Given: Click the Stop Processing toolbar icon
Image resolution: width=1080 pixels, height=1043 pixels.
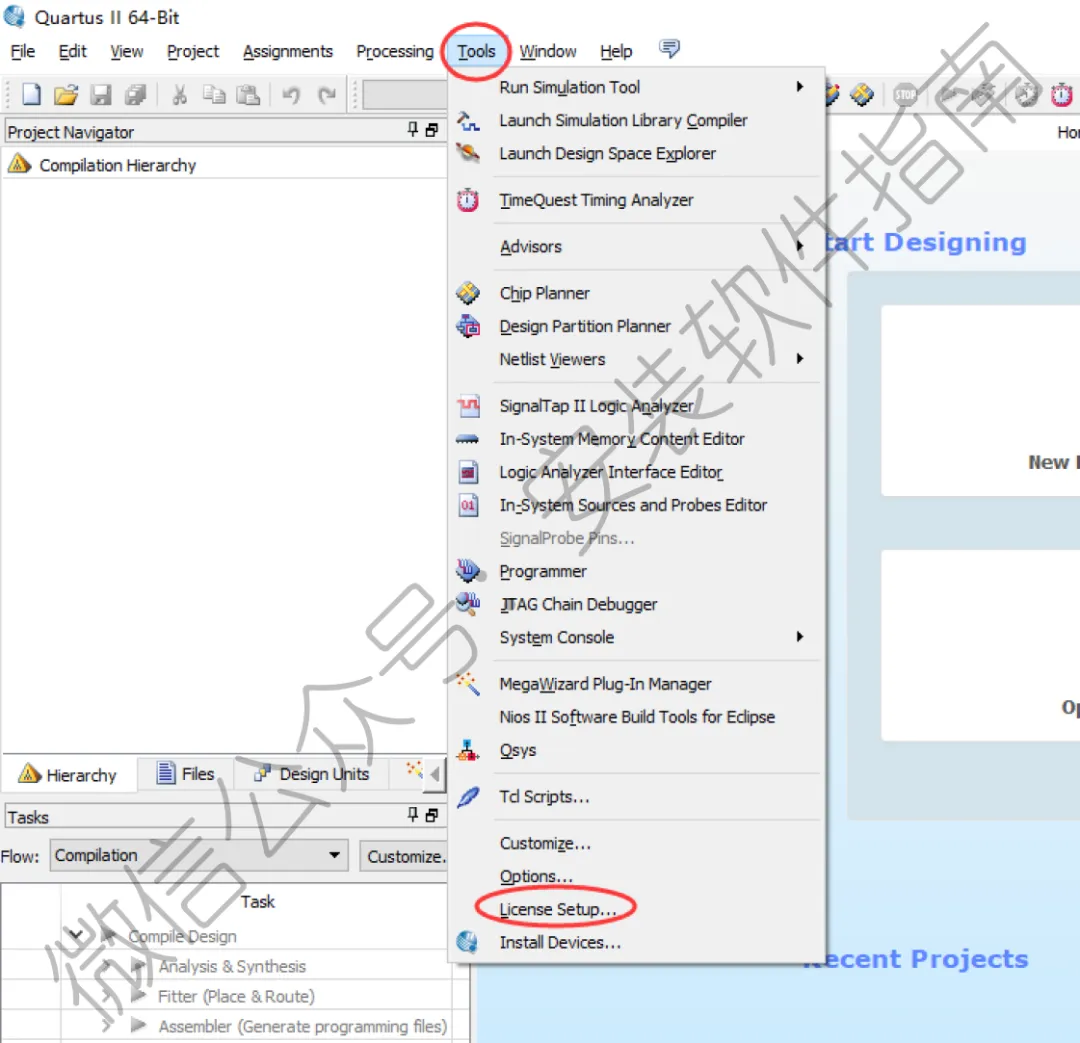Looking at the screenshot, I should [x=905, y=94].
